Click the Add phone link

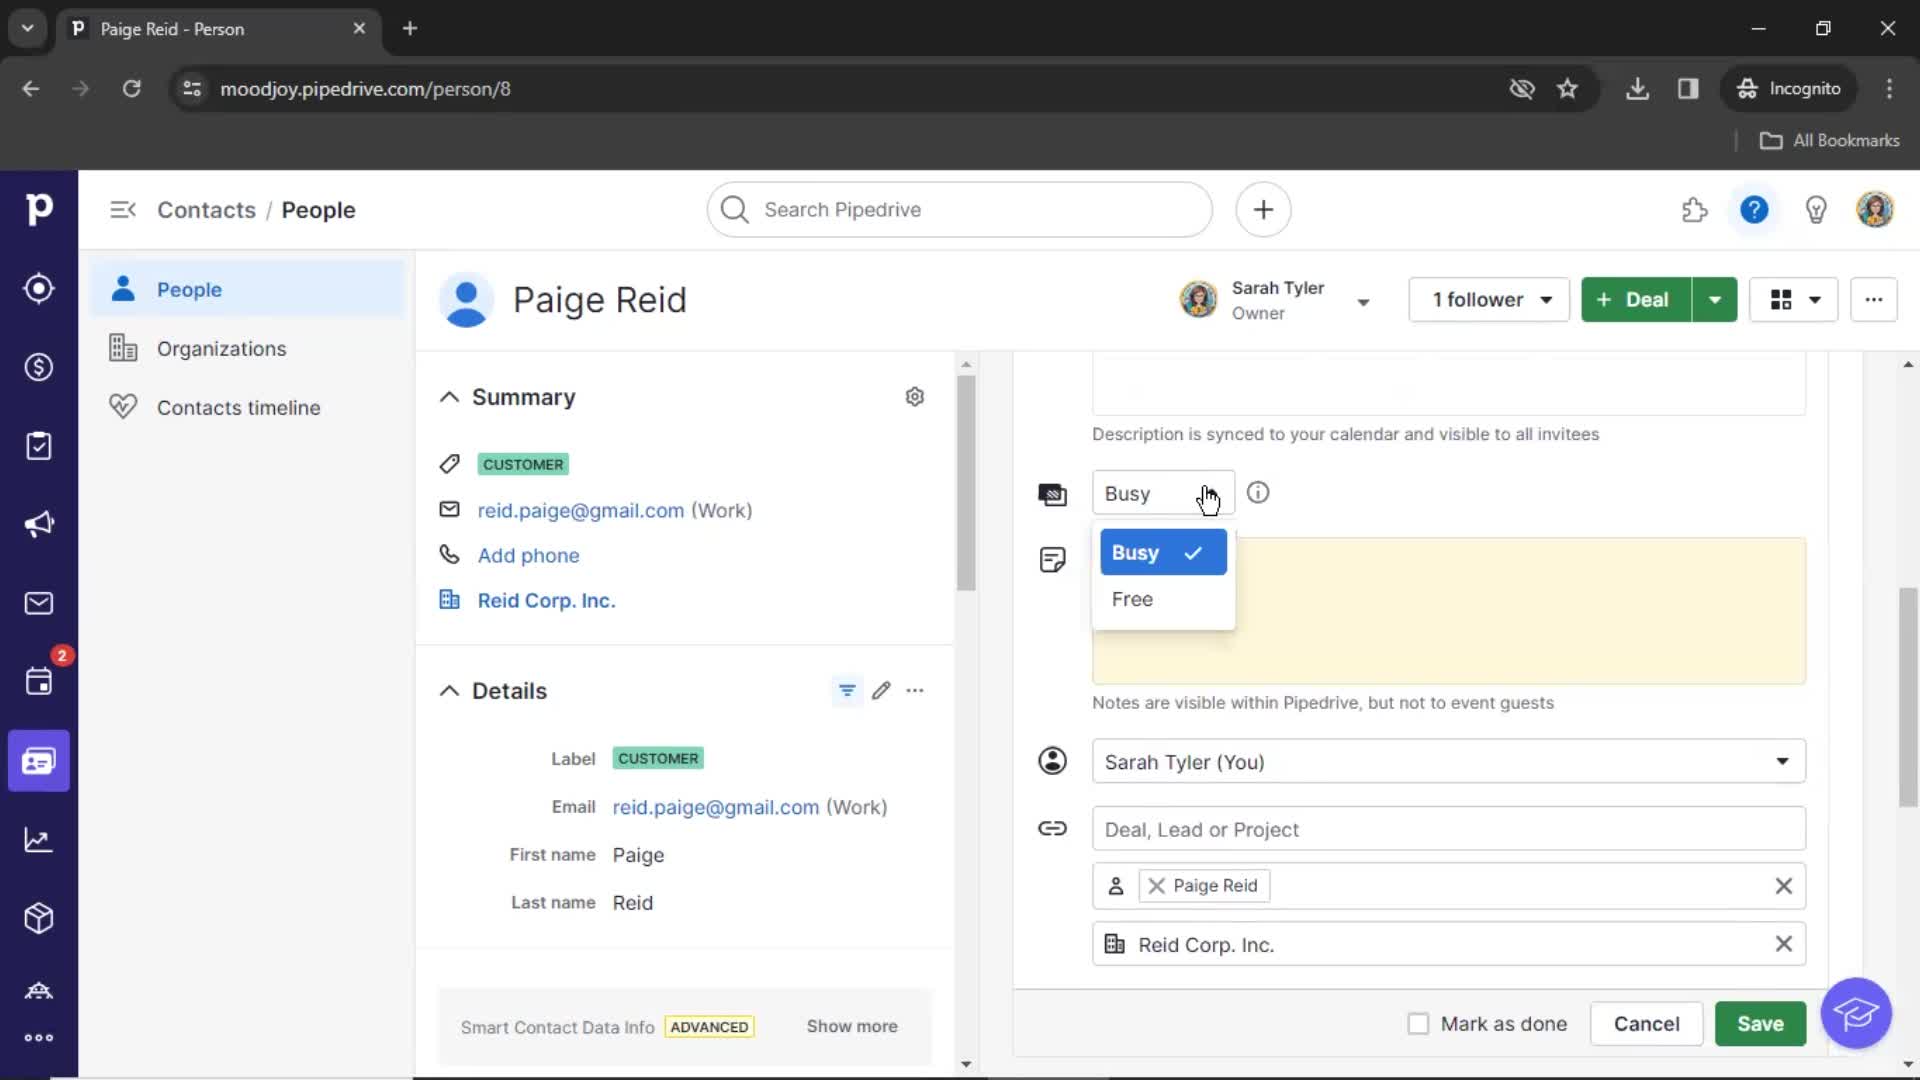pyautogui.click(x=528, y=556)
